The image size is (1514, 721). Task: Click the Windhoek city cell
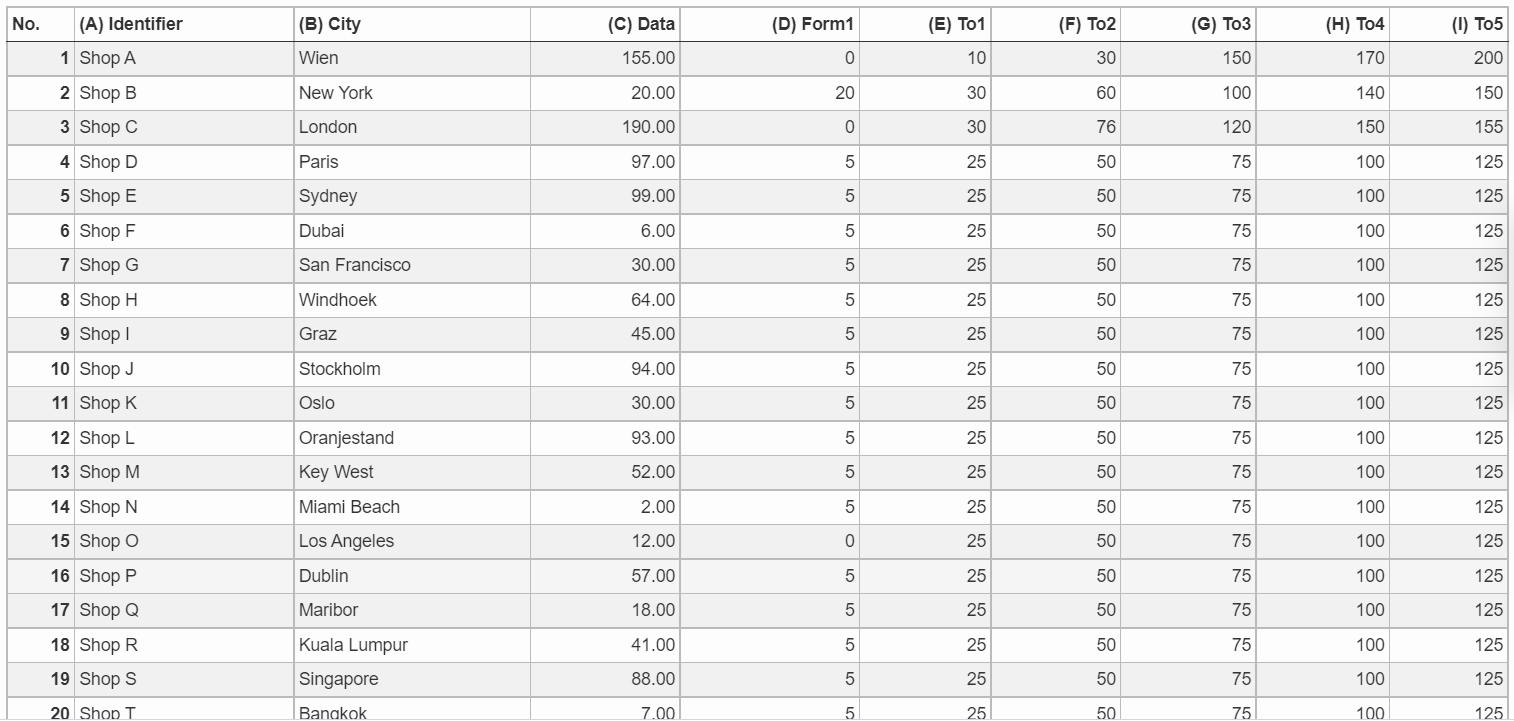pos(412,300)
